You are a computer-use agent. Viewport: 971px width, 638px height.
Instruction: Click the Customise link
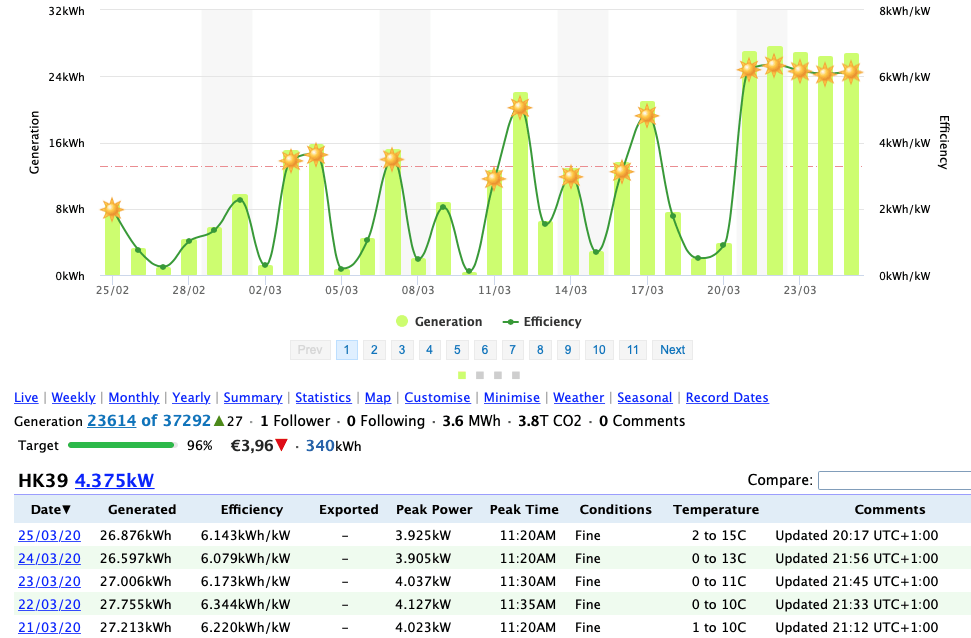pyautogui.click(x=437, y=398)
